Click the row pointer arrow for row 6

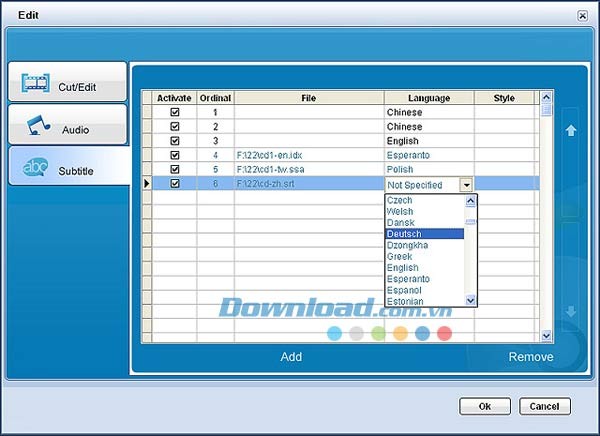coord(147,184)
